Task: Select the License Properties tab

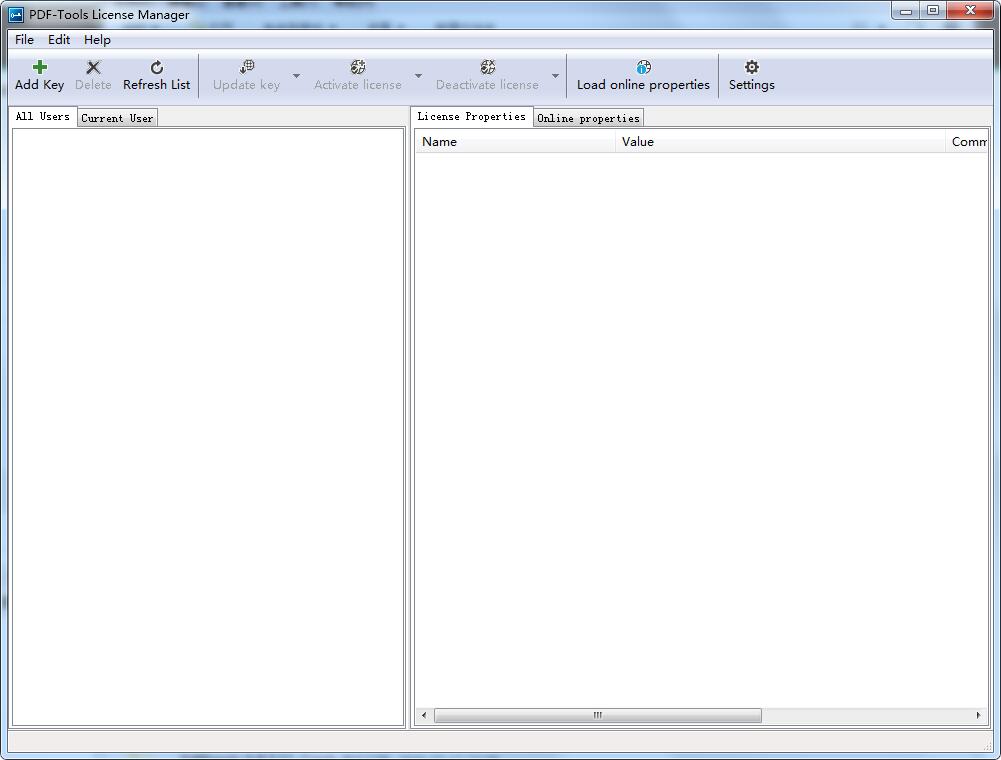Action: coord(471,116)
